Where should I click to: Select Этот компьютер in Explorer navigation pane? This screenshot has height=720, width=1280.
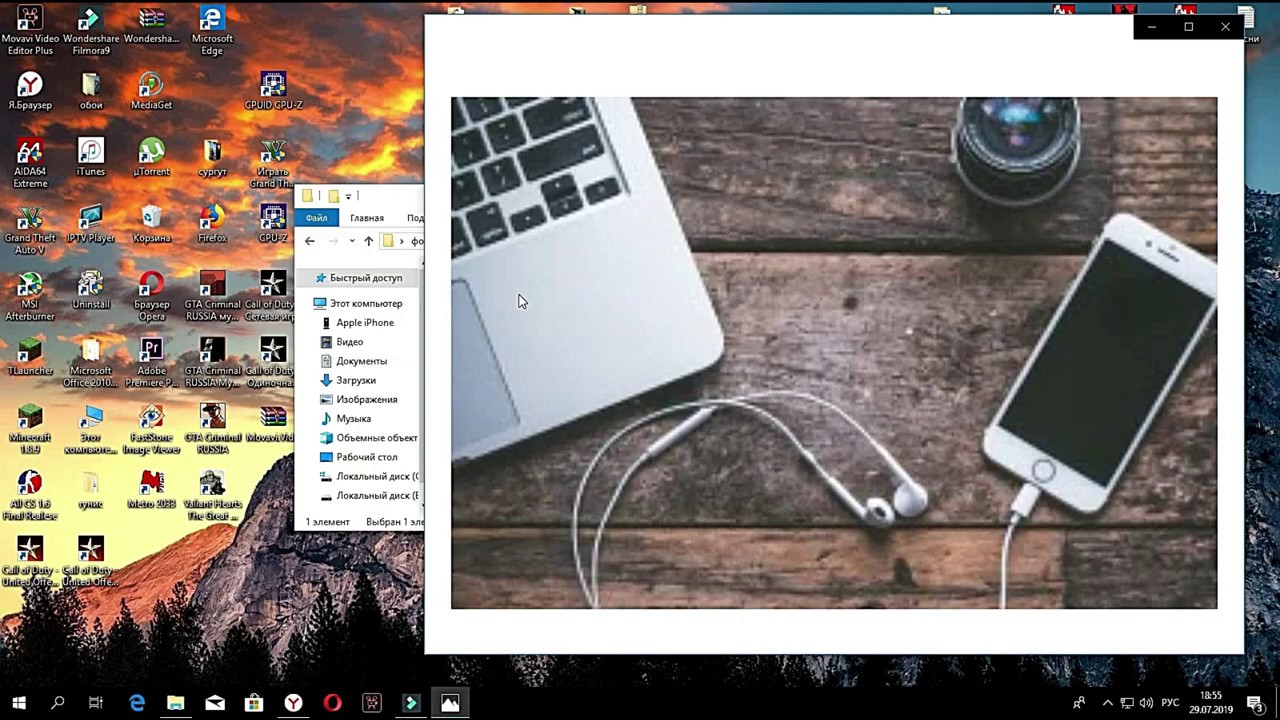pos(360,303)
